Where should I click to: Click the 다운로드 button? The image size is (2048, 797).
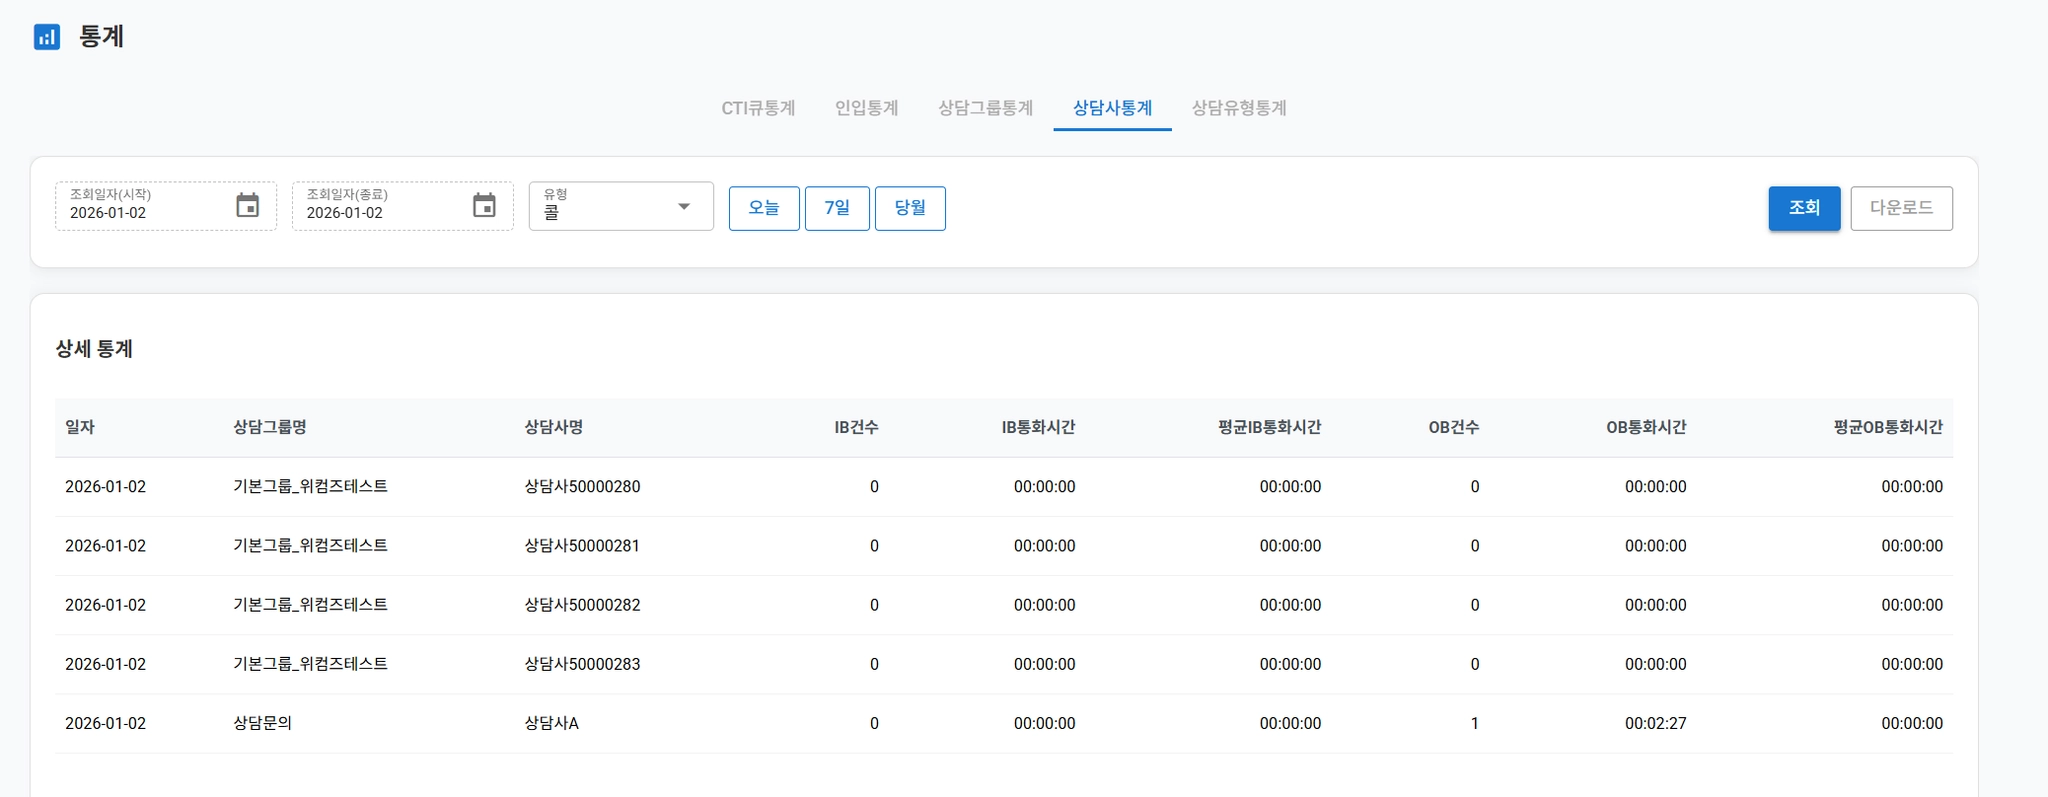1901,208
